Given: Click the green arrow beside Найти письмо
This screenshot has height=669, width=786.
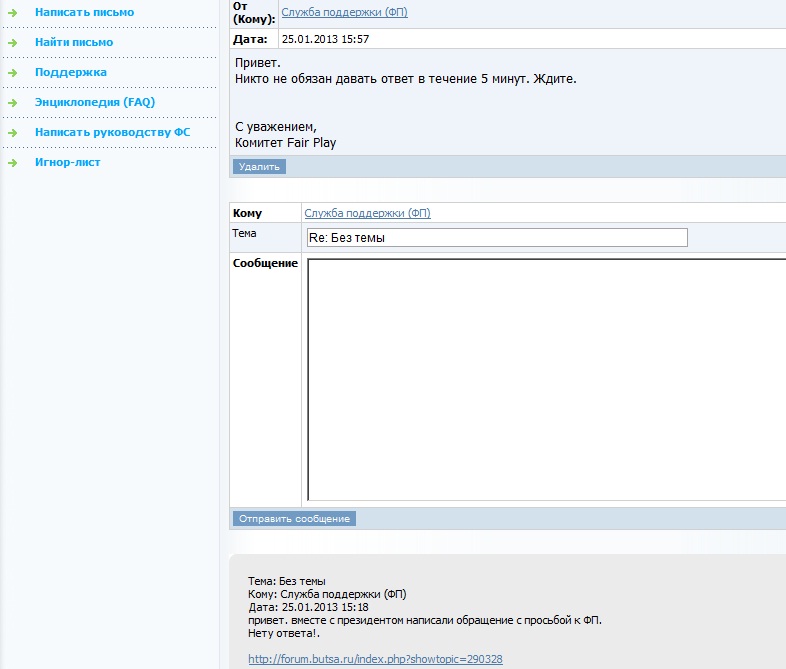Looking at the screenshot, I should pyautogui.click(x=12, y=43).
